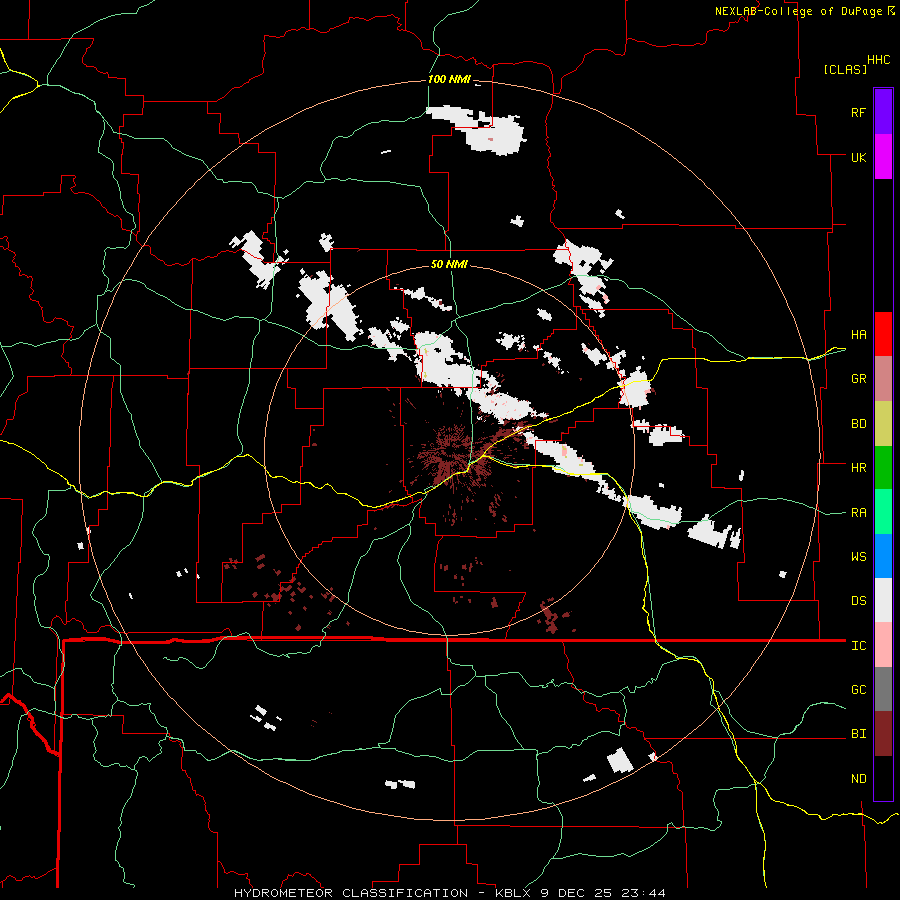Click the HR green legend swatch

point(883,468)
